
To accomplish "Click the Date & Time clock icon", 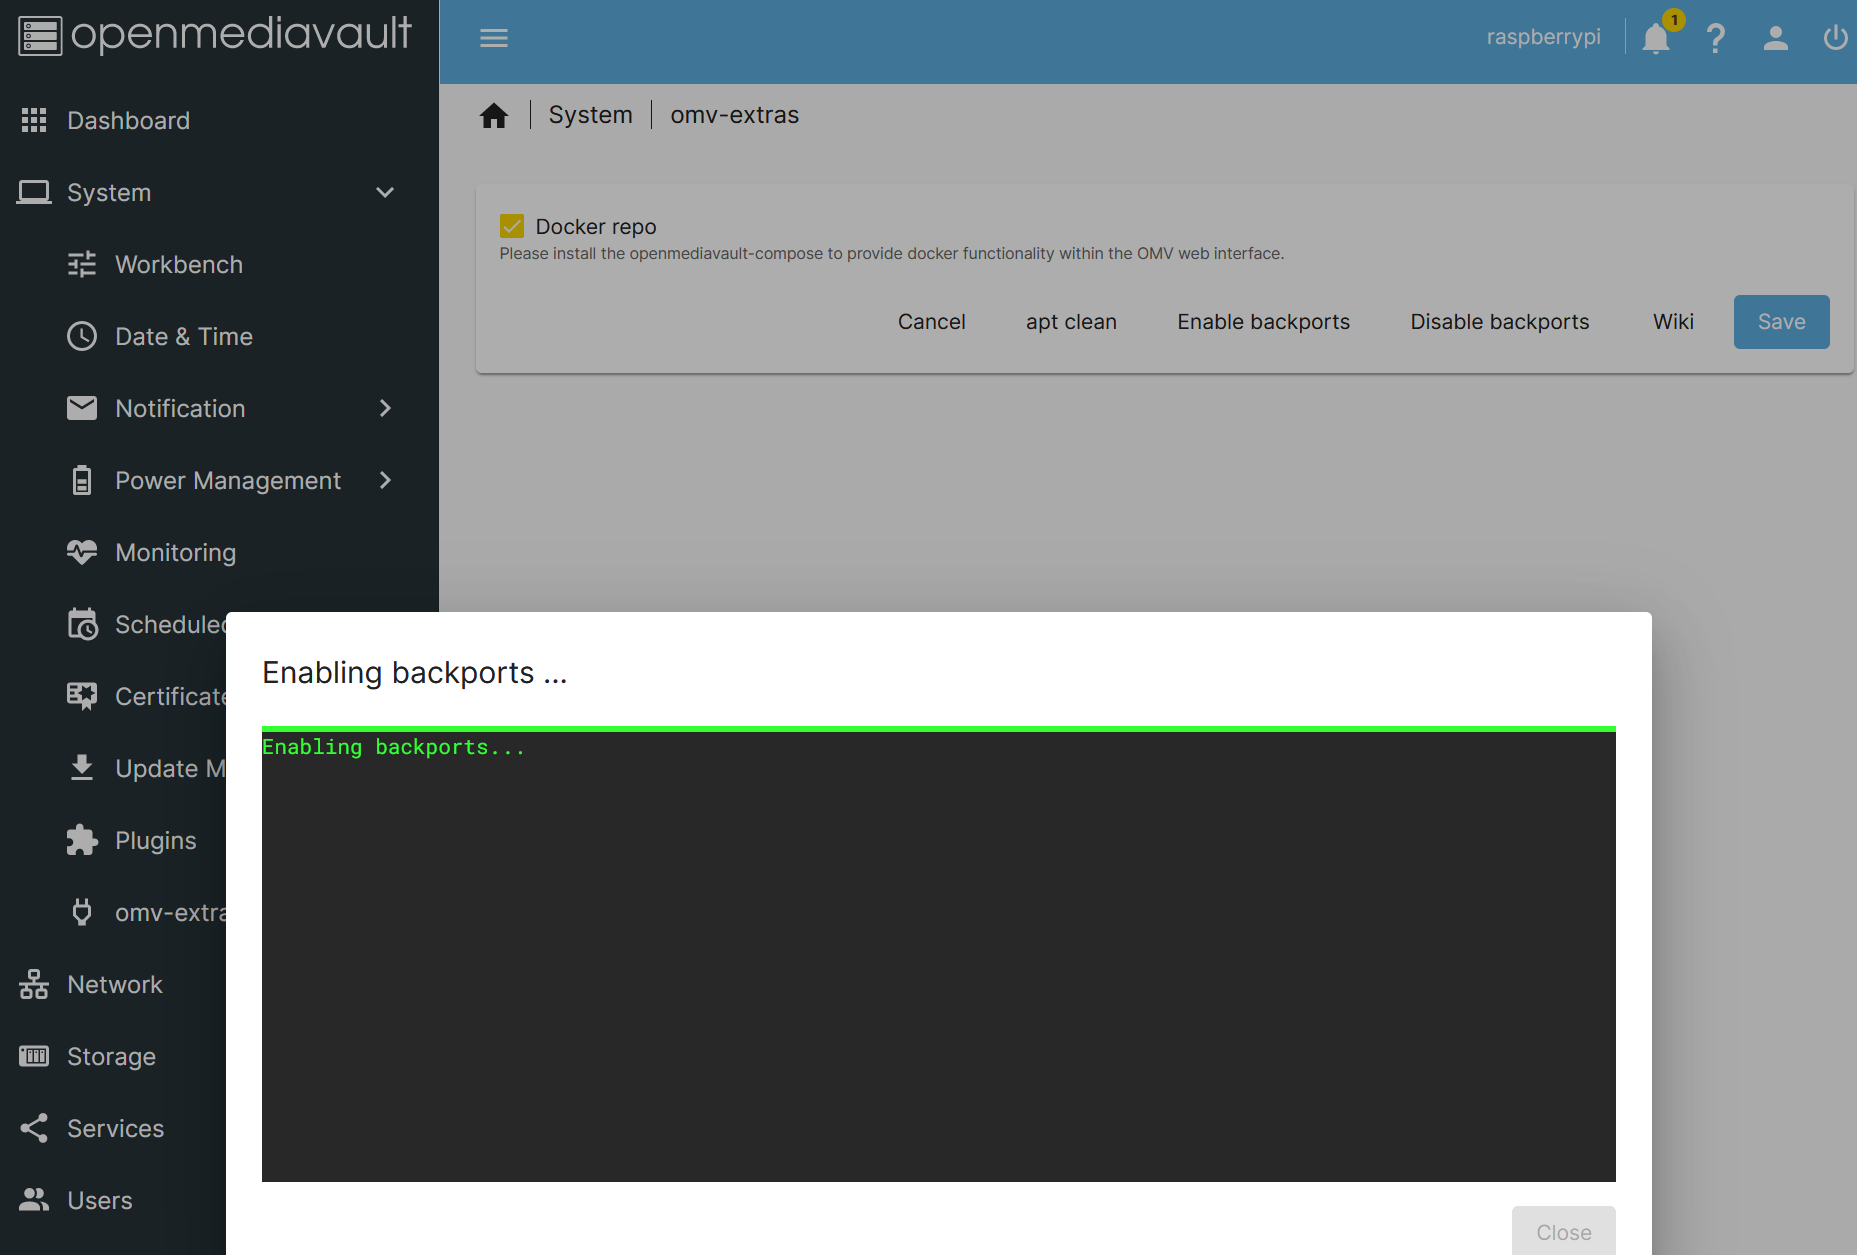I will point(81,336).
